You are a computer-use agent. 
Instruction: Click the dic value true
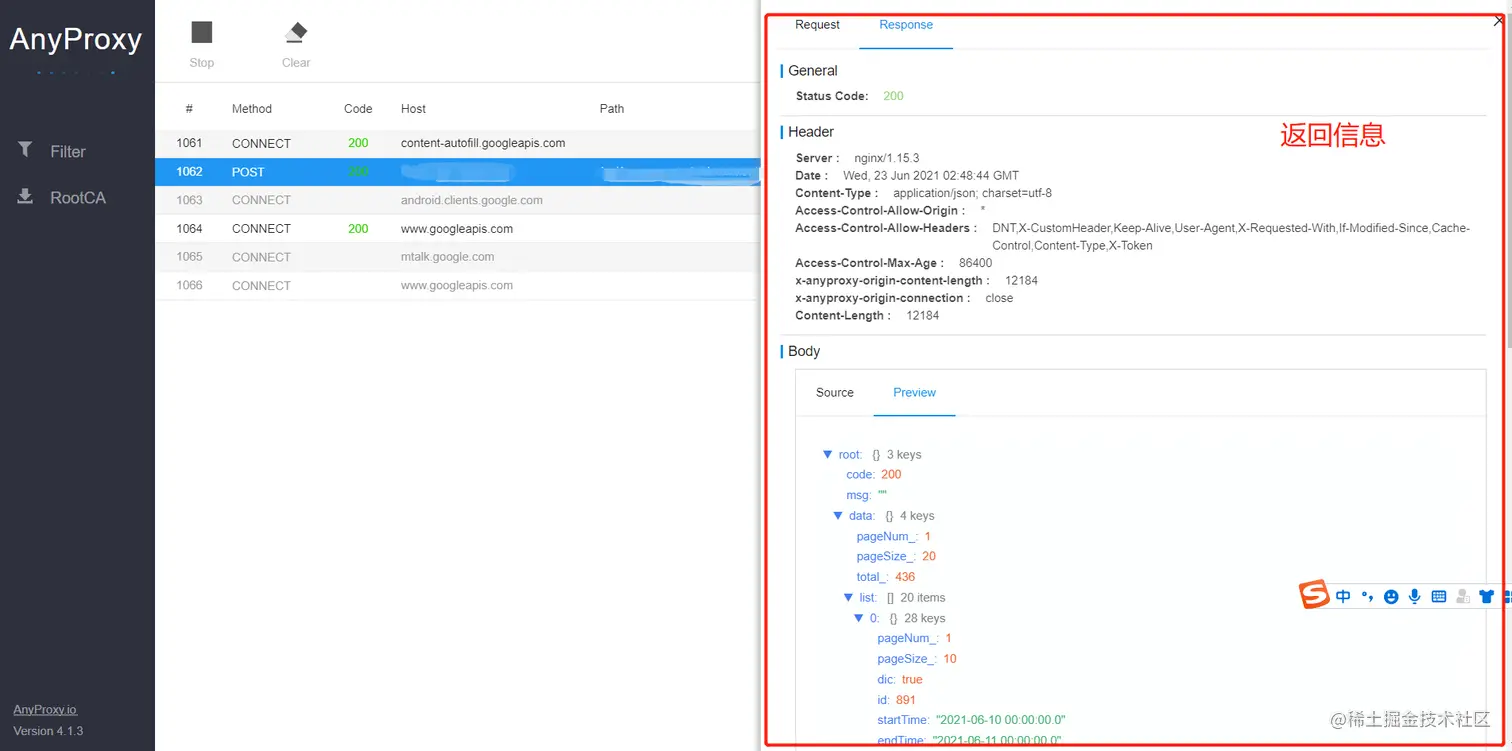point(912,680)
